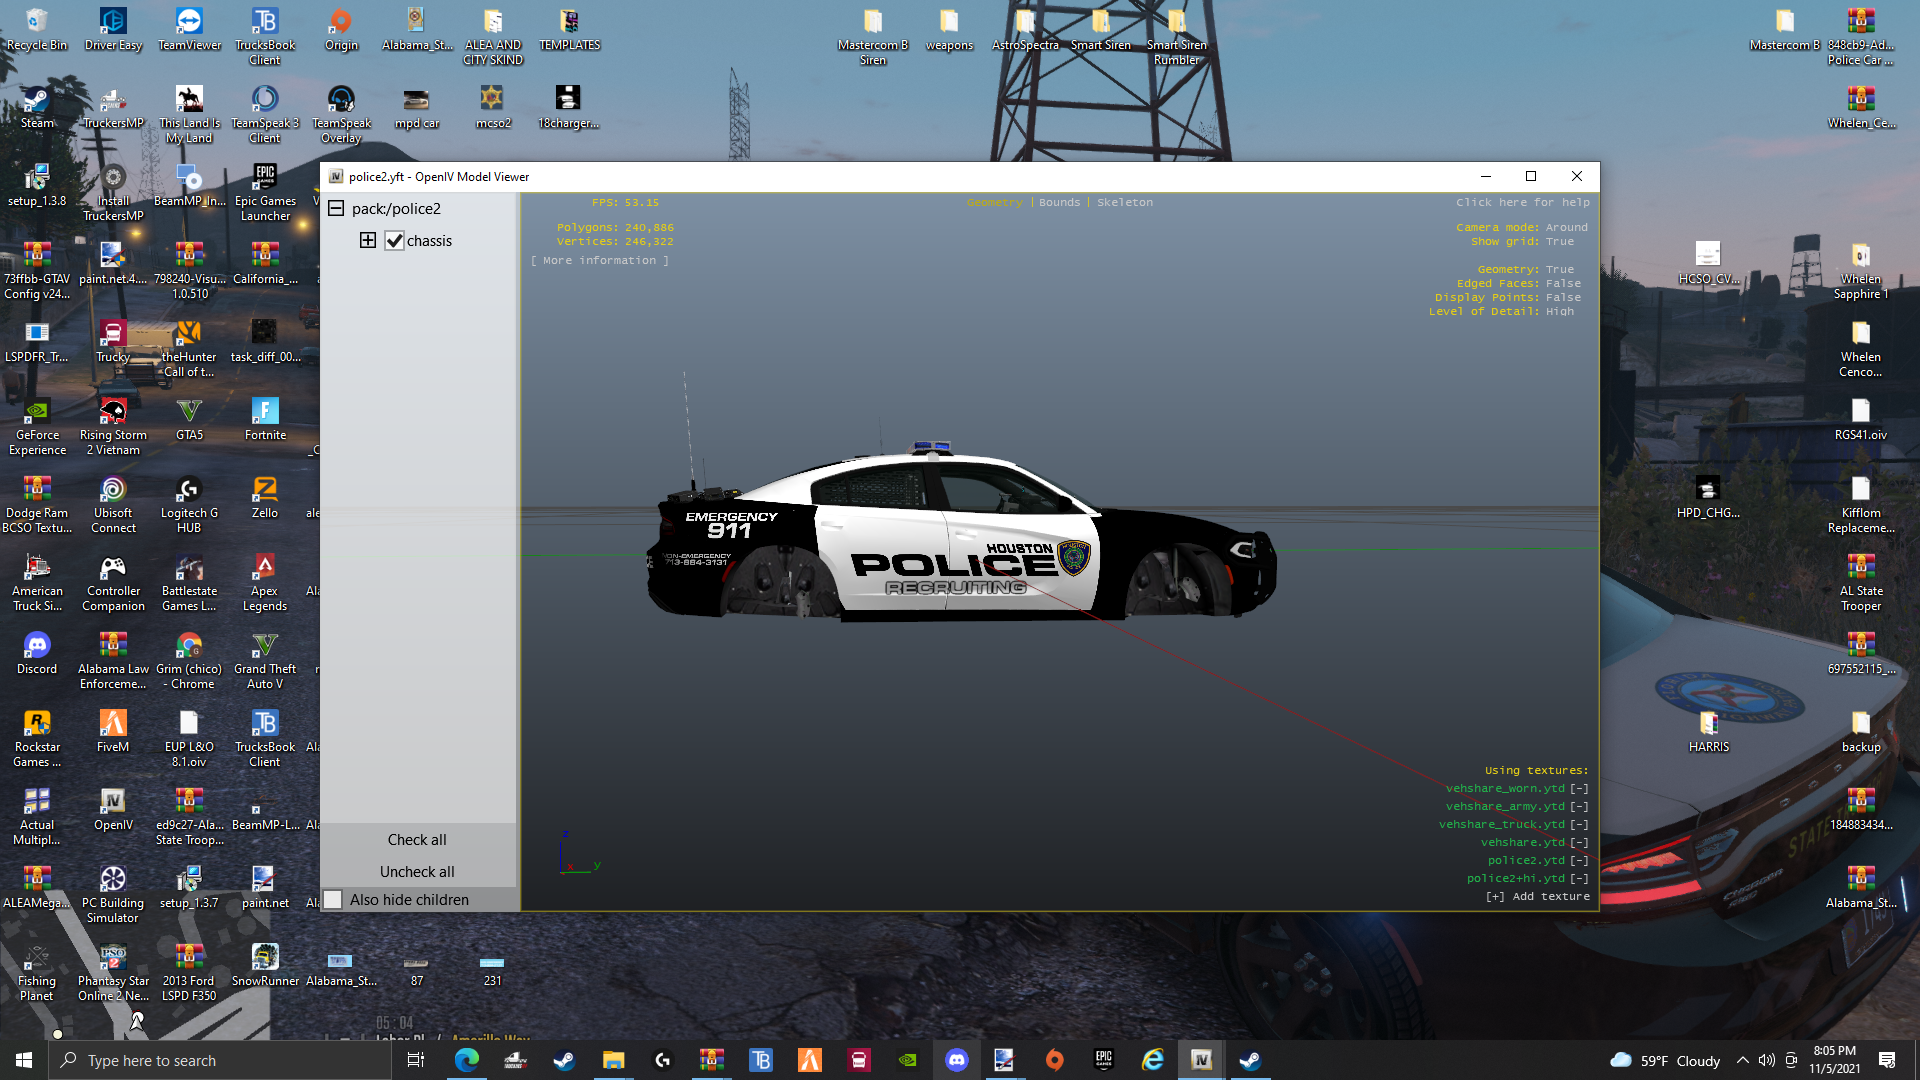Click Add texture link

(x=1537, y=897)
